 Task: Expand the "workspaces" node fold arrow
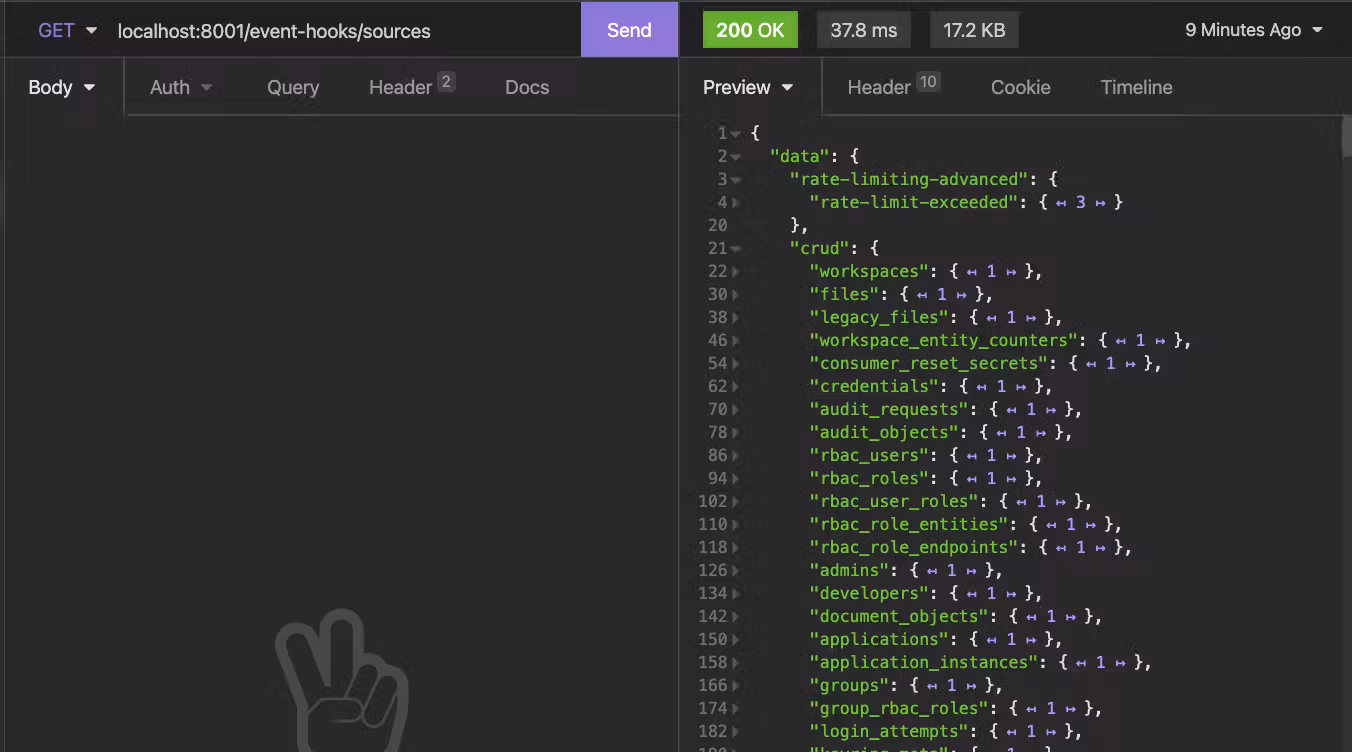click(x=736, y=272)
